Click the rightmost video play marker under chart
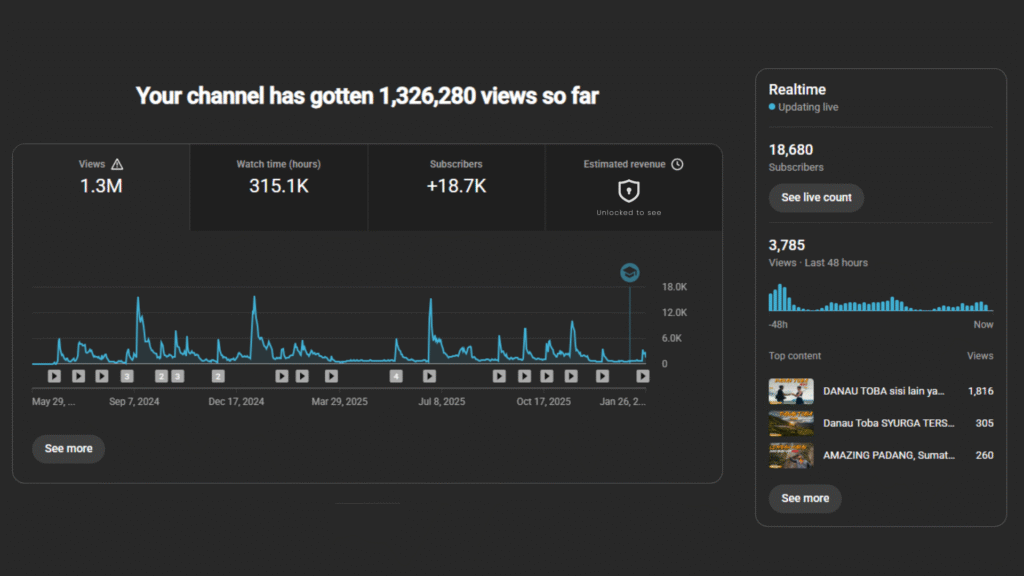 pyautogui.click(x=643, y=376)
